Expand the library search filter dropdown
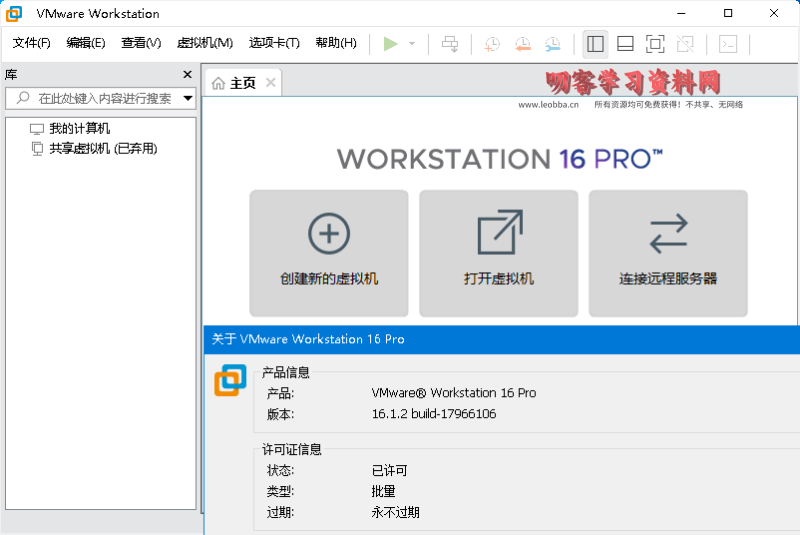The image size is (800, 535). pos(188,98)
